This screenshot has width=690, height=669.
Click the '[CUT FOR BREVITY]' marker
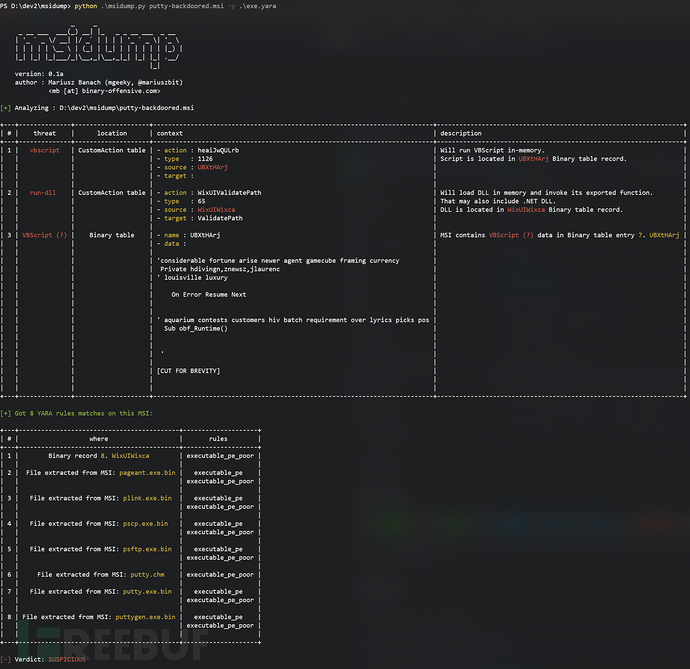coord(188,371)
